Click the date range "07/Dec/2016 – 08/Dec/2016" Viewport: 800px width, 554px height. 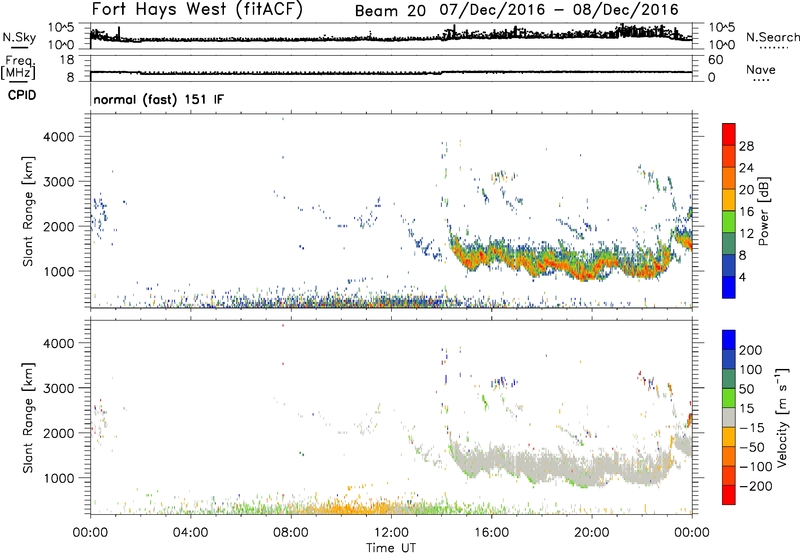pyautogui.click(x=559, y=10)
